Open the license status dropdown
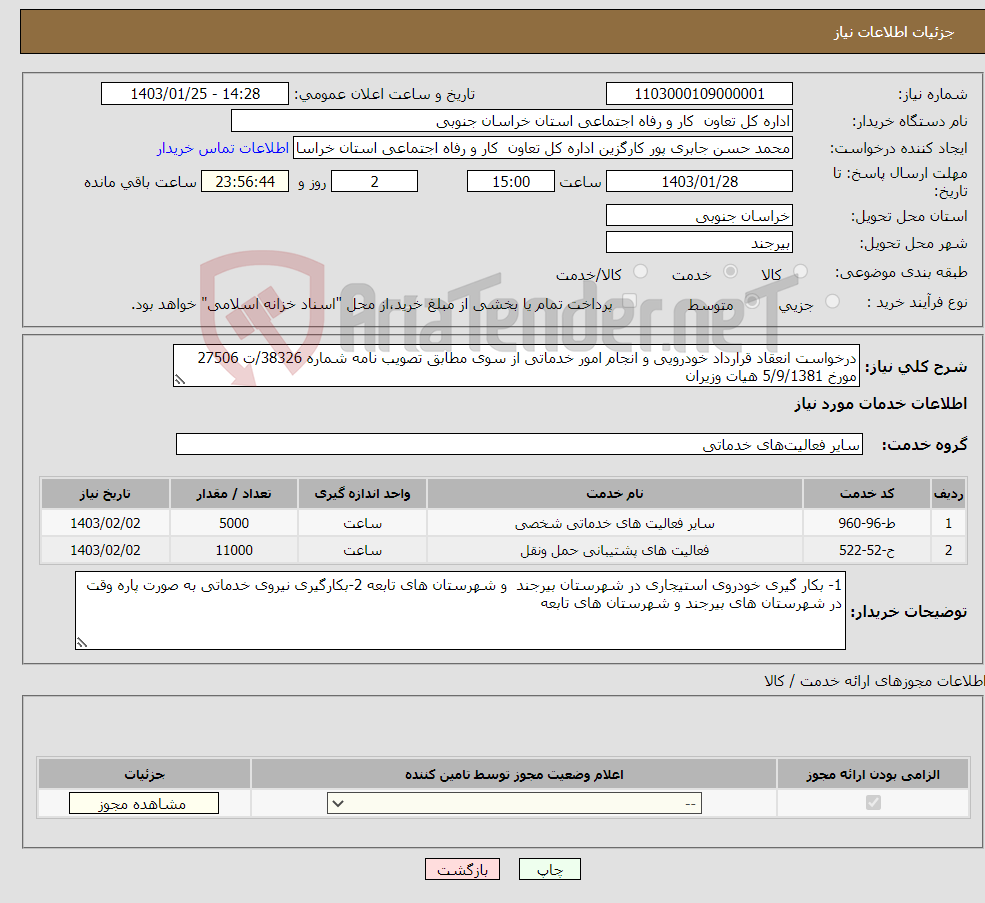The height and width of the screenshot is (903, 985). pos(514,803)
